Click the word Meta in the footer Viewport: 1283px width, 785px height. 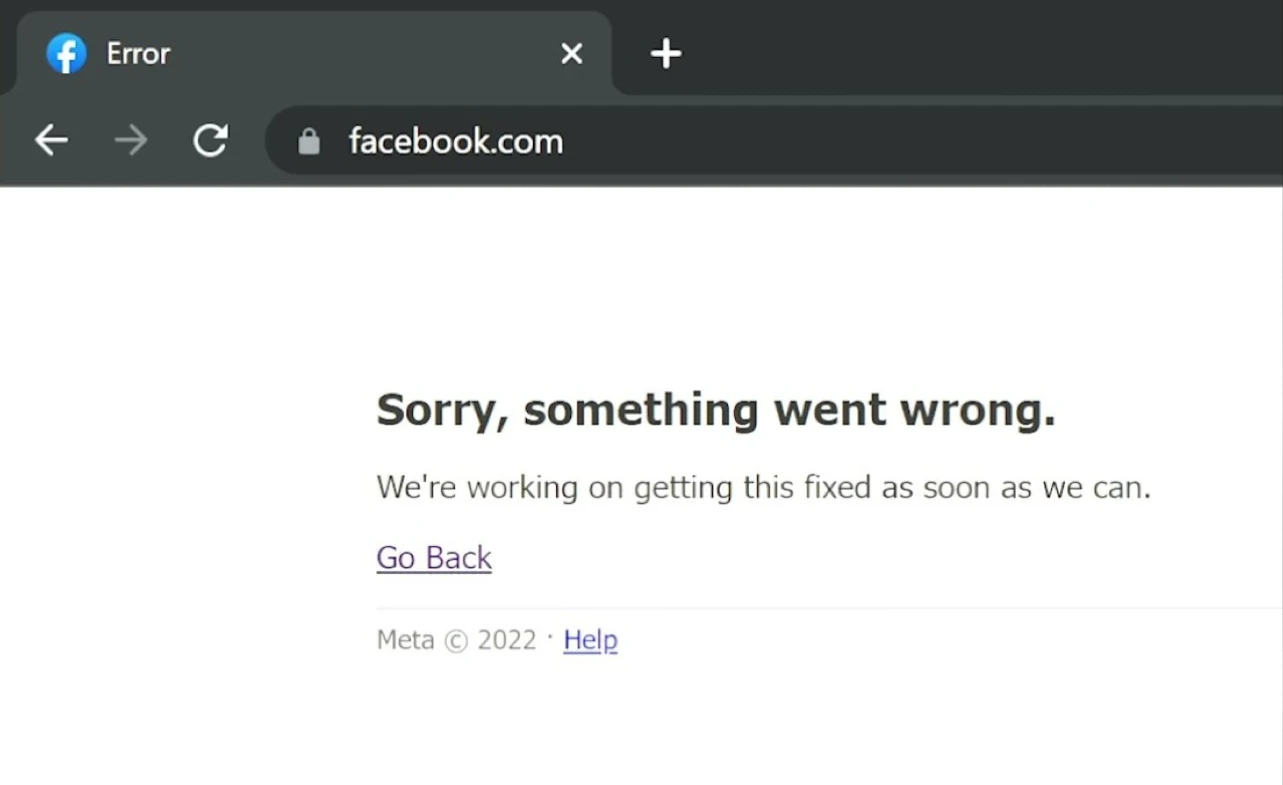tap(405, 640)
